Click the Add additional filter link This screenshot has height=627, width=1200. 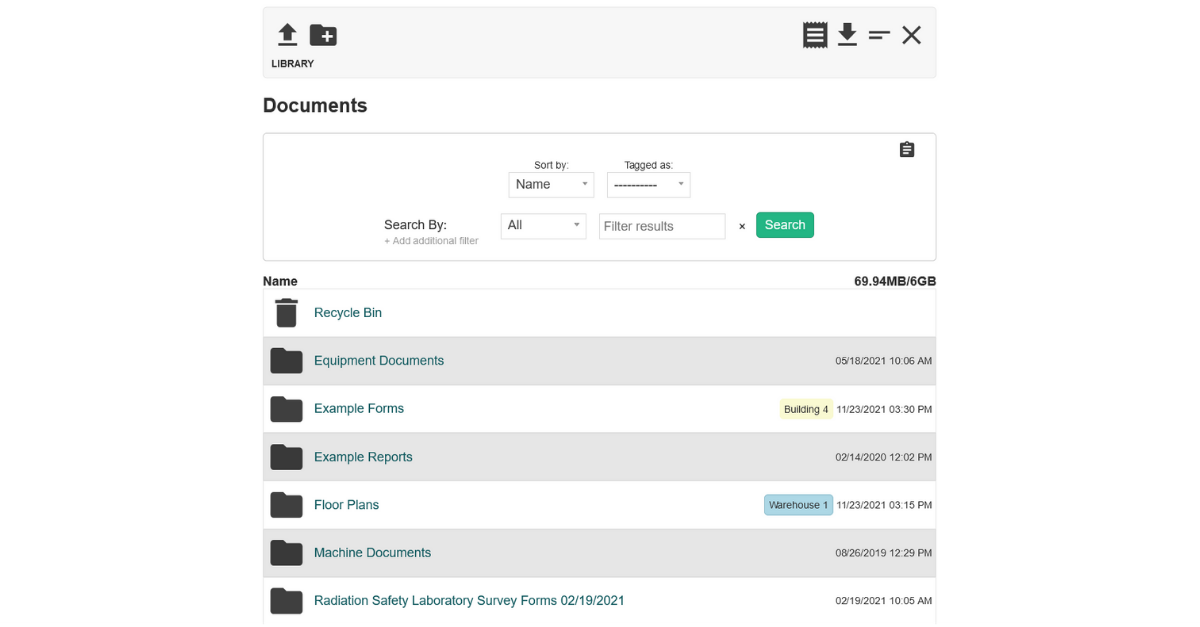(x=431, y=241)
